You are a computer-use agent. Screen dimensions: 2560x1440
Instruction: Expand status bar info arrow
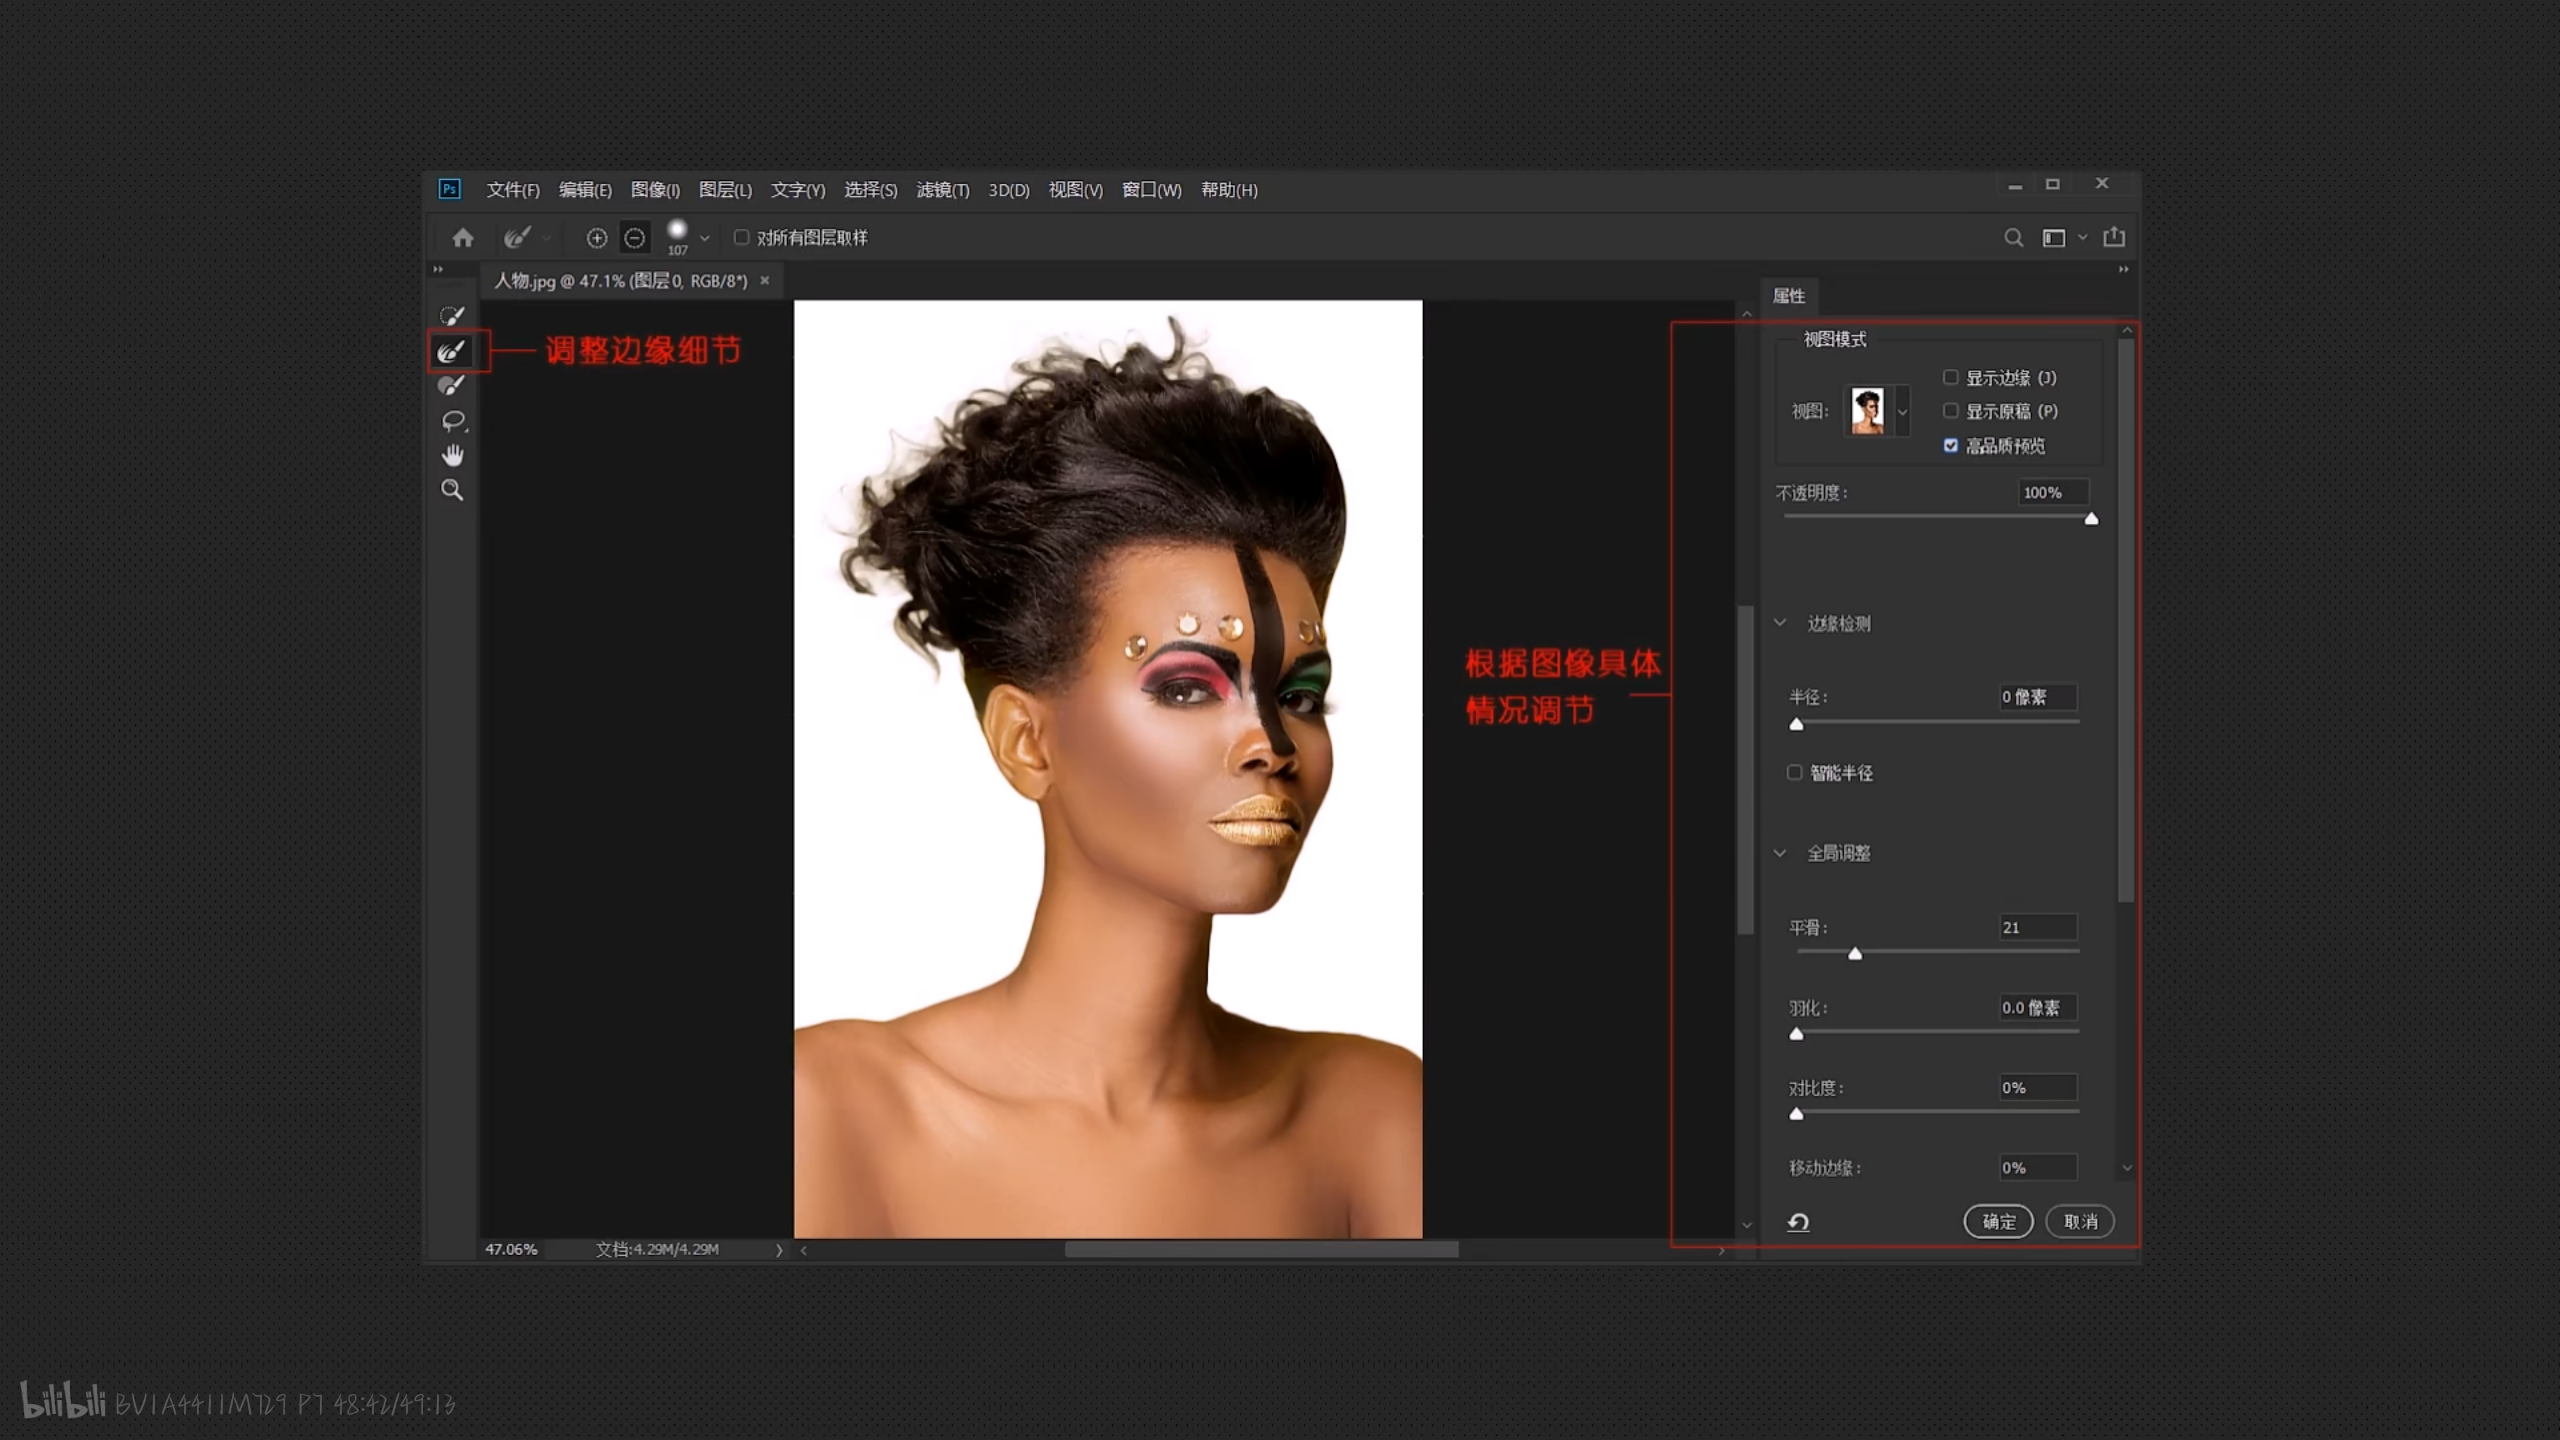tap(779, 1250)
